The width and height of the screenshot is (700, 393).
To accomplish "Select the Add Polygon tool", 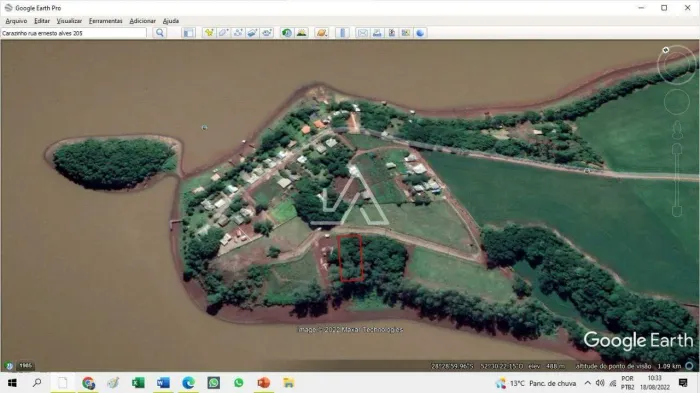I will tap(224, 33).
